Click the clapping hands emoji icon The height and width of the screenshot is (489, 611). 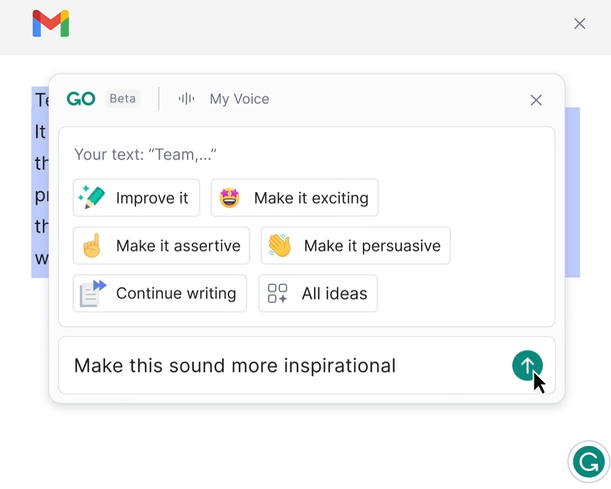tap(280, 246)
